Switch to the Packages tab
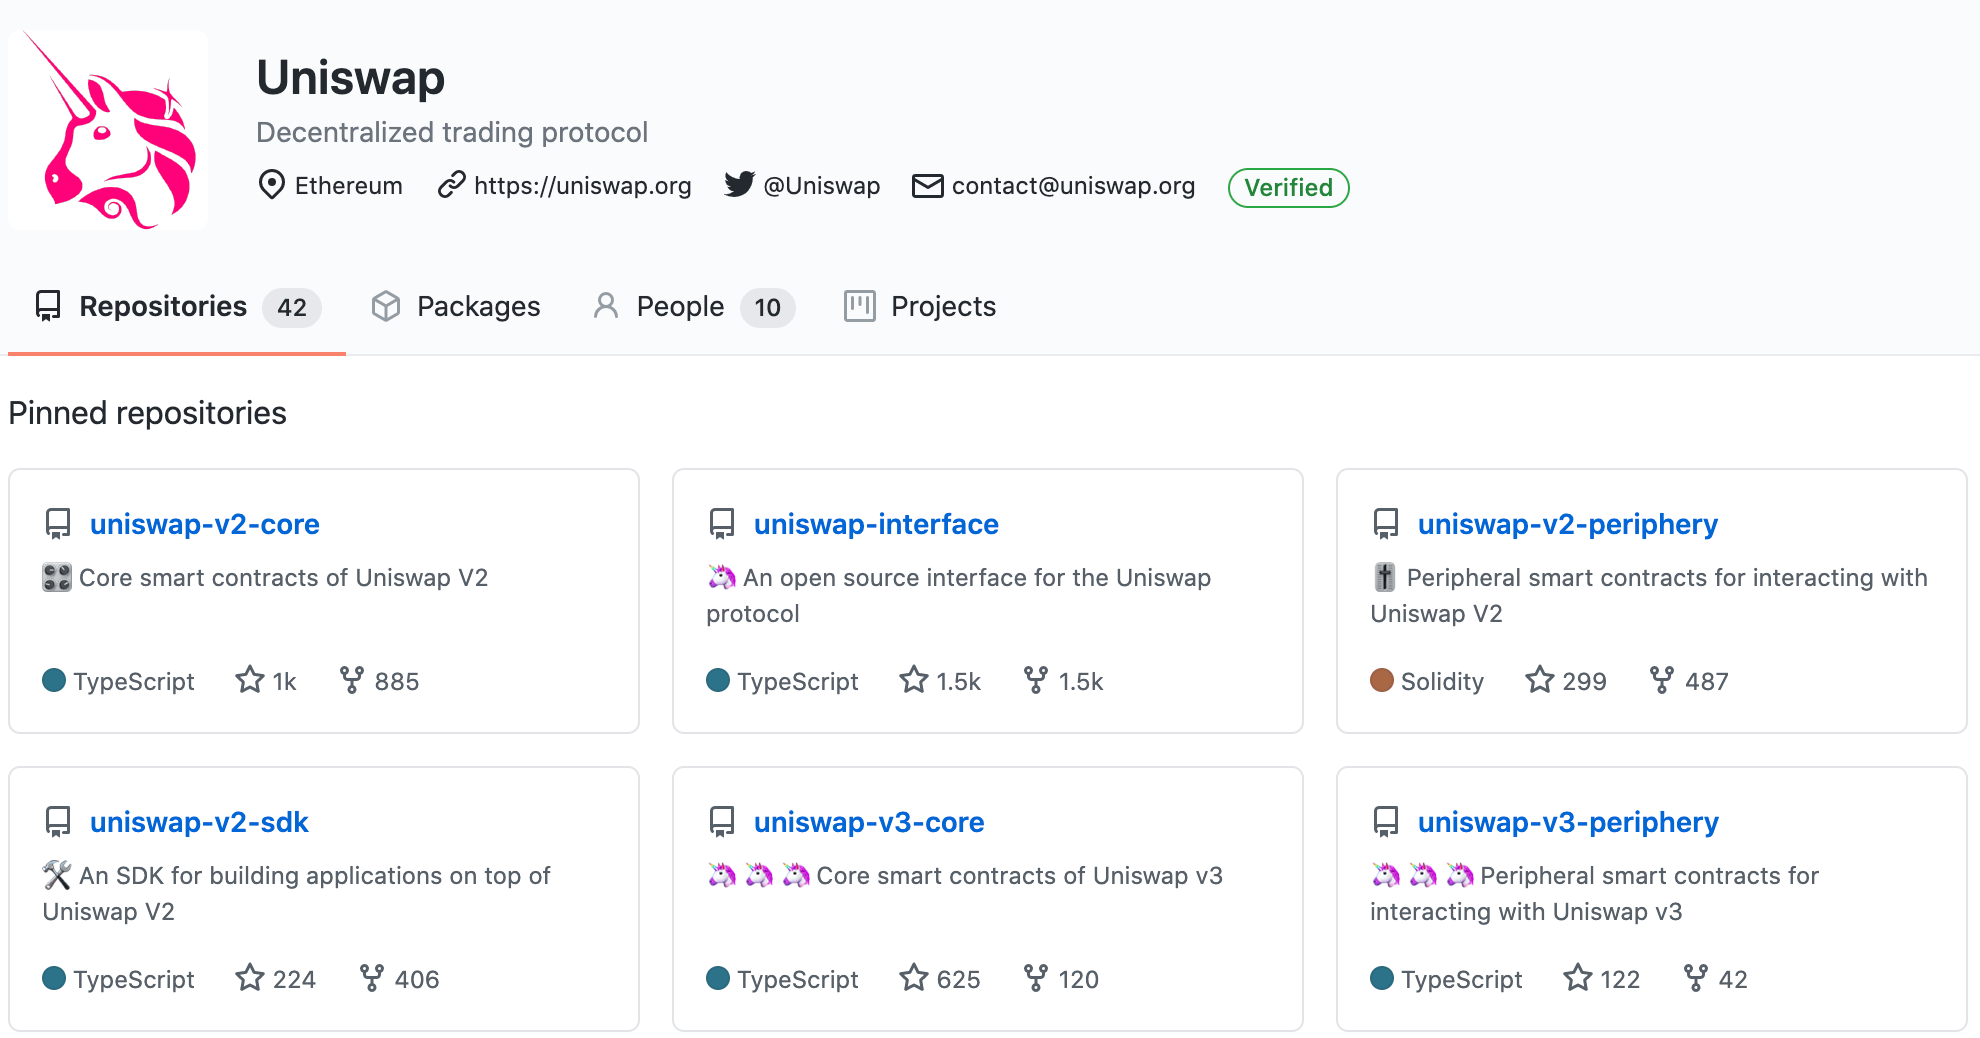The height and width of the screenshot is (1038, 1980). pyautogui.click(x=456, y=306)
